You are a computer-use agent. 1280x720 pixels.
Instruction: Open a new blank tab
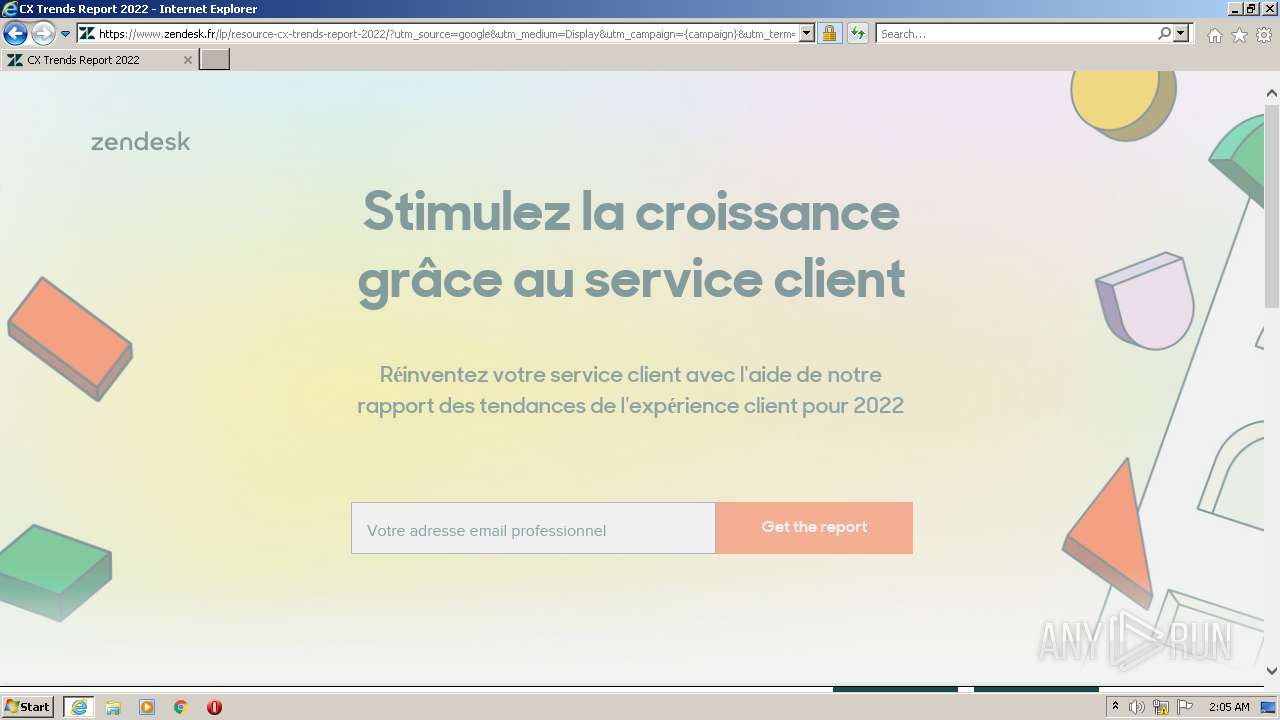[x=215, y=60]
